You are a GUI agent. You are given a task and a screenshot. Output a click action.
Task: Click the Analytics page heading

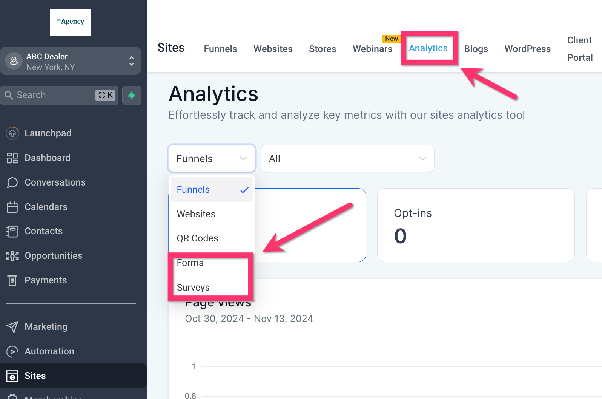click(213, 94)
